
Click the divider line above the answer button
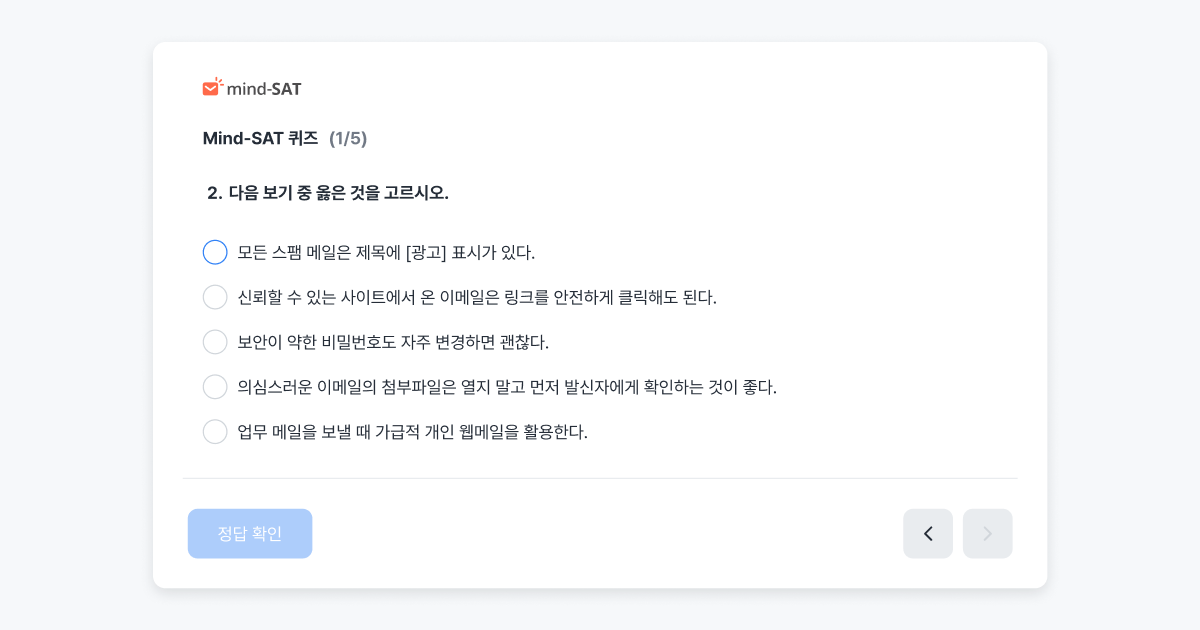(x=600, y=478)
